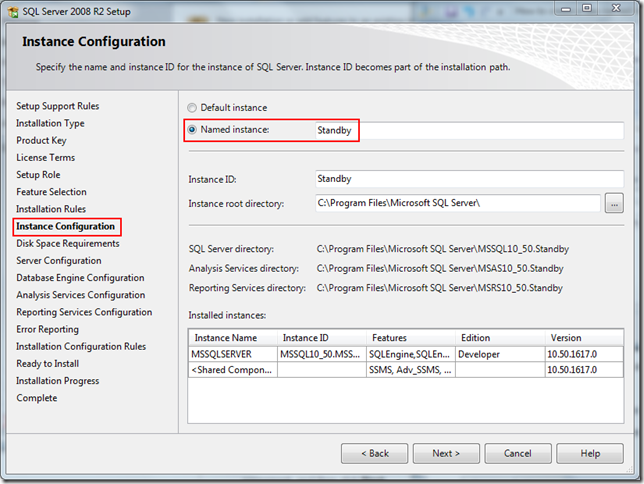Click the SQL Server setup title bar icon
The width and height of the screenshot is (644, 484).
coord(13,12)
